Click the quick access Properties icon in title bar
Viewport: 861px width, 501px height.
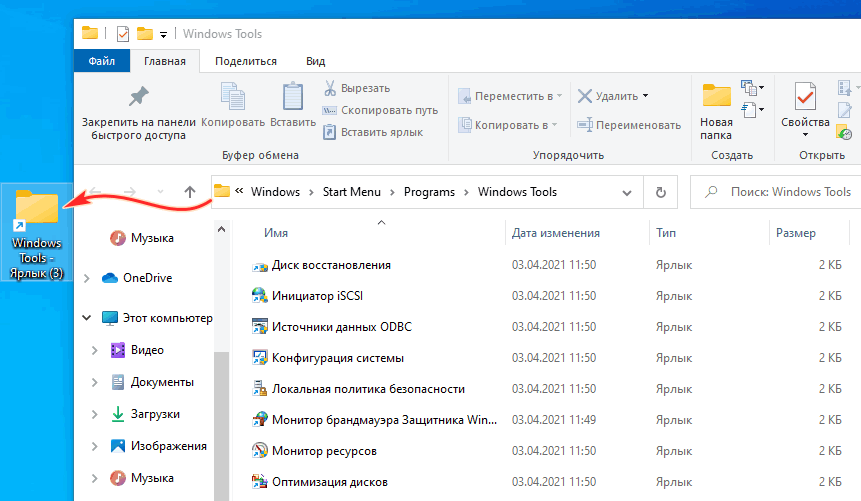point(123,34)
